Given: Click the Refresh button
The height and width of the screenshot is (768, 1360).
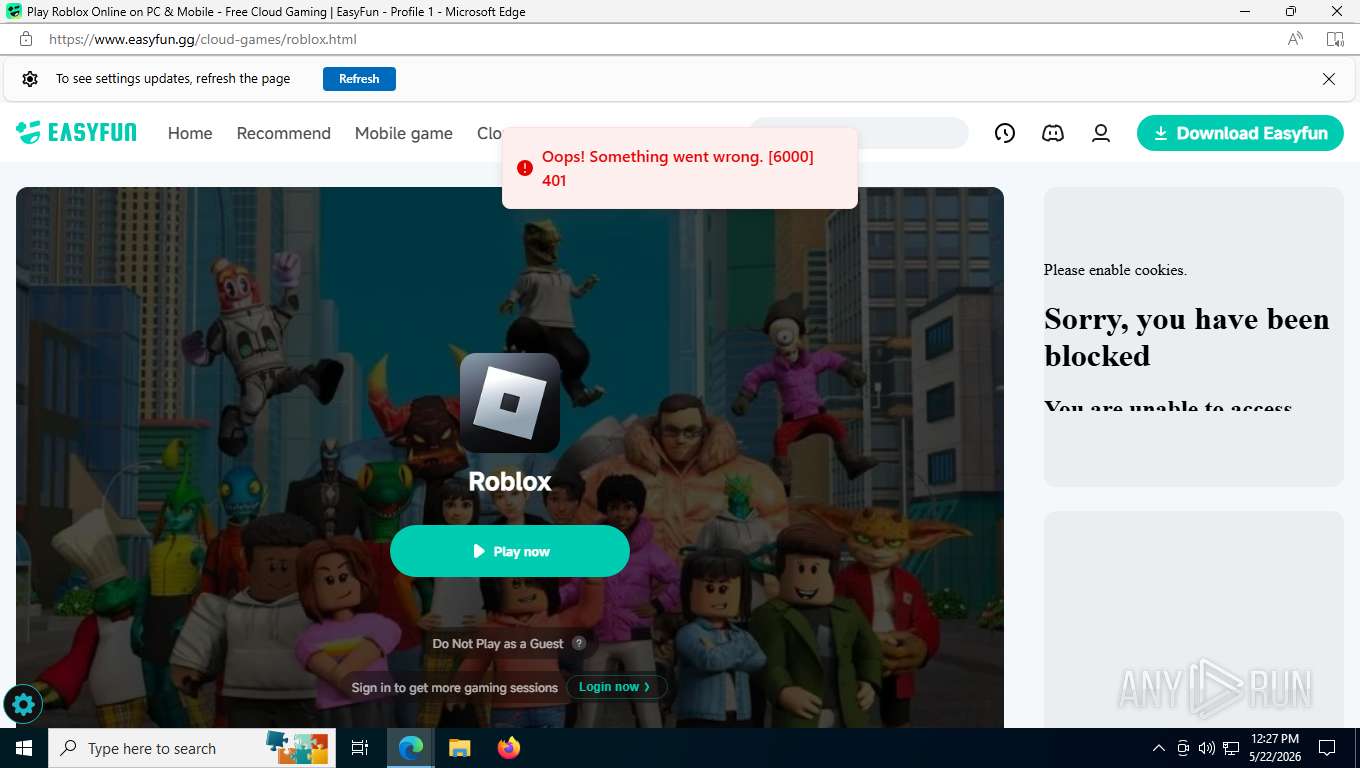Looking at the screenshot, I should (359, 79).
